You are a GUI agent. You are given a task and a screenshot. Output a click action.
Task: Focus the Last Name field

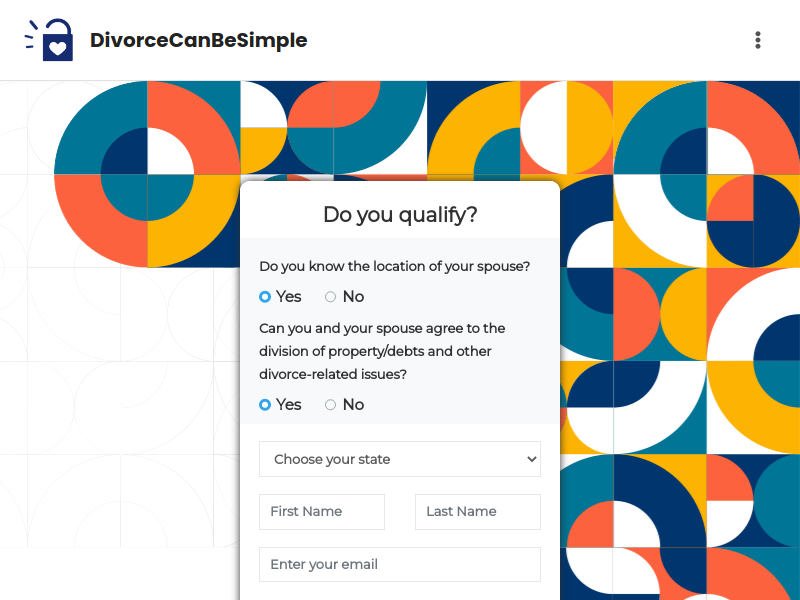point(478,512)
